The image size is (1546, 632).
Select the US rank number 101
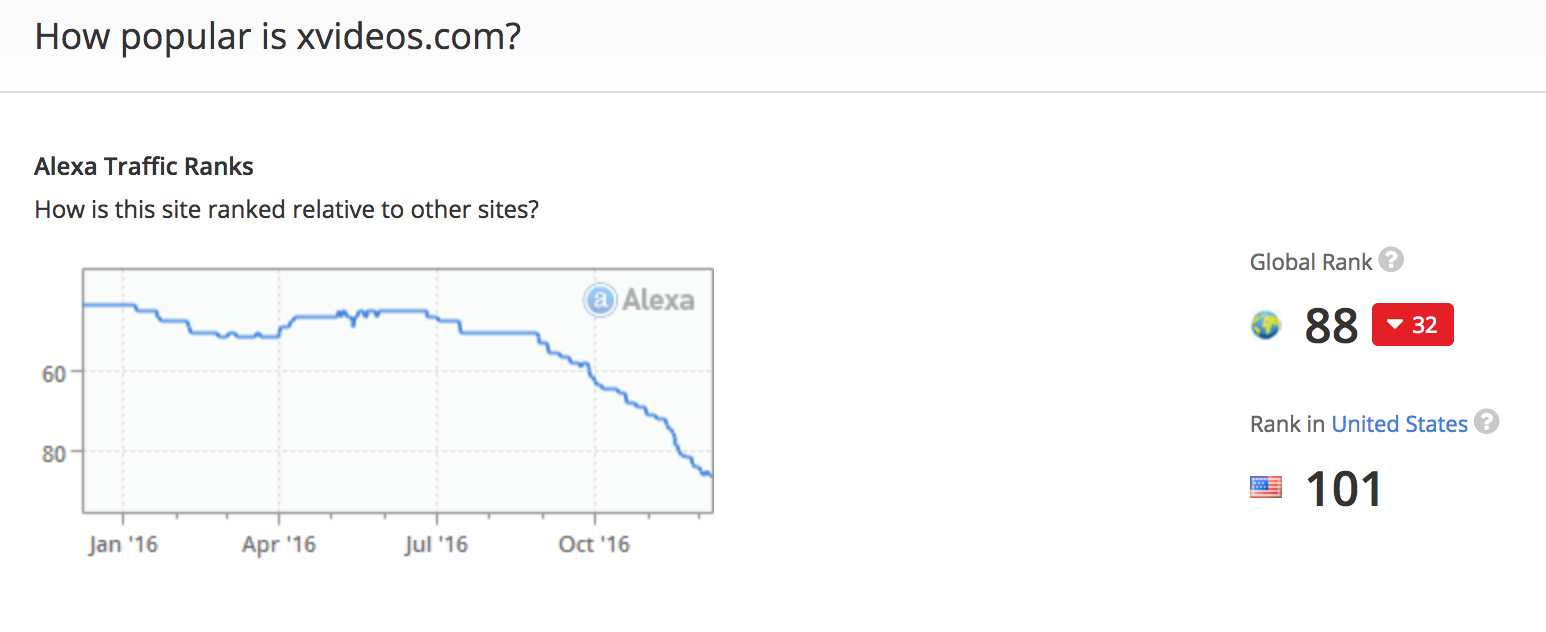click(1344, 489)
